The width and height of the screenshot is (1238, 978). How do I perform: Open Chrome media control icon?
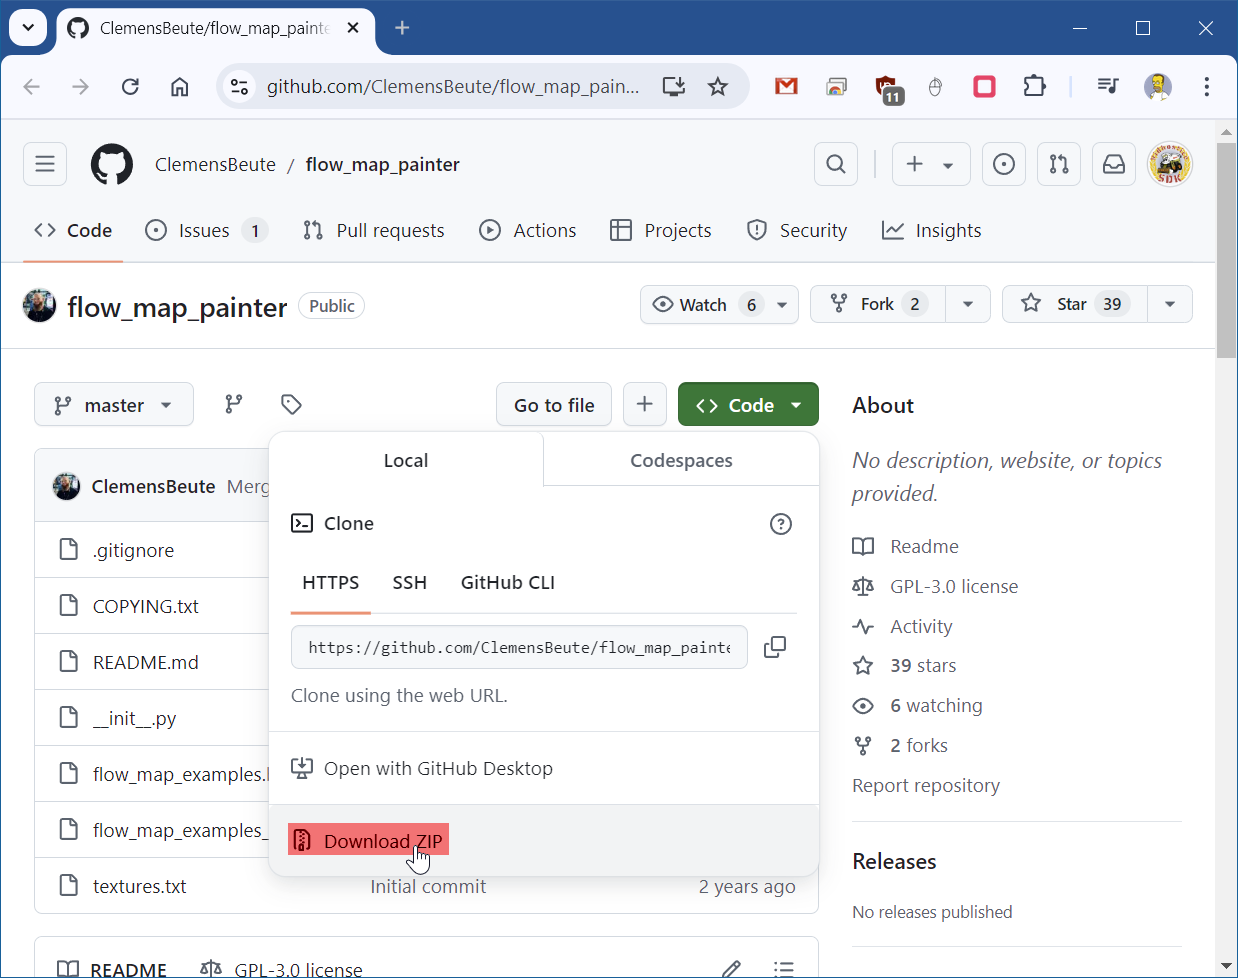1108,87
